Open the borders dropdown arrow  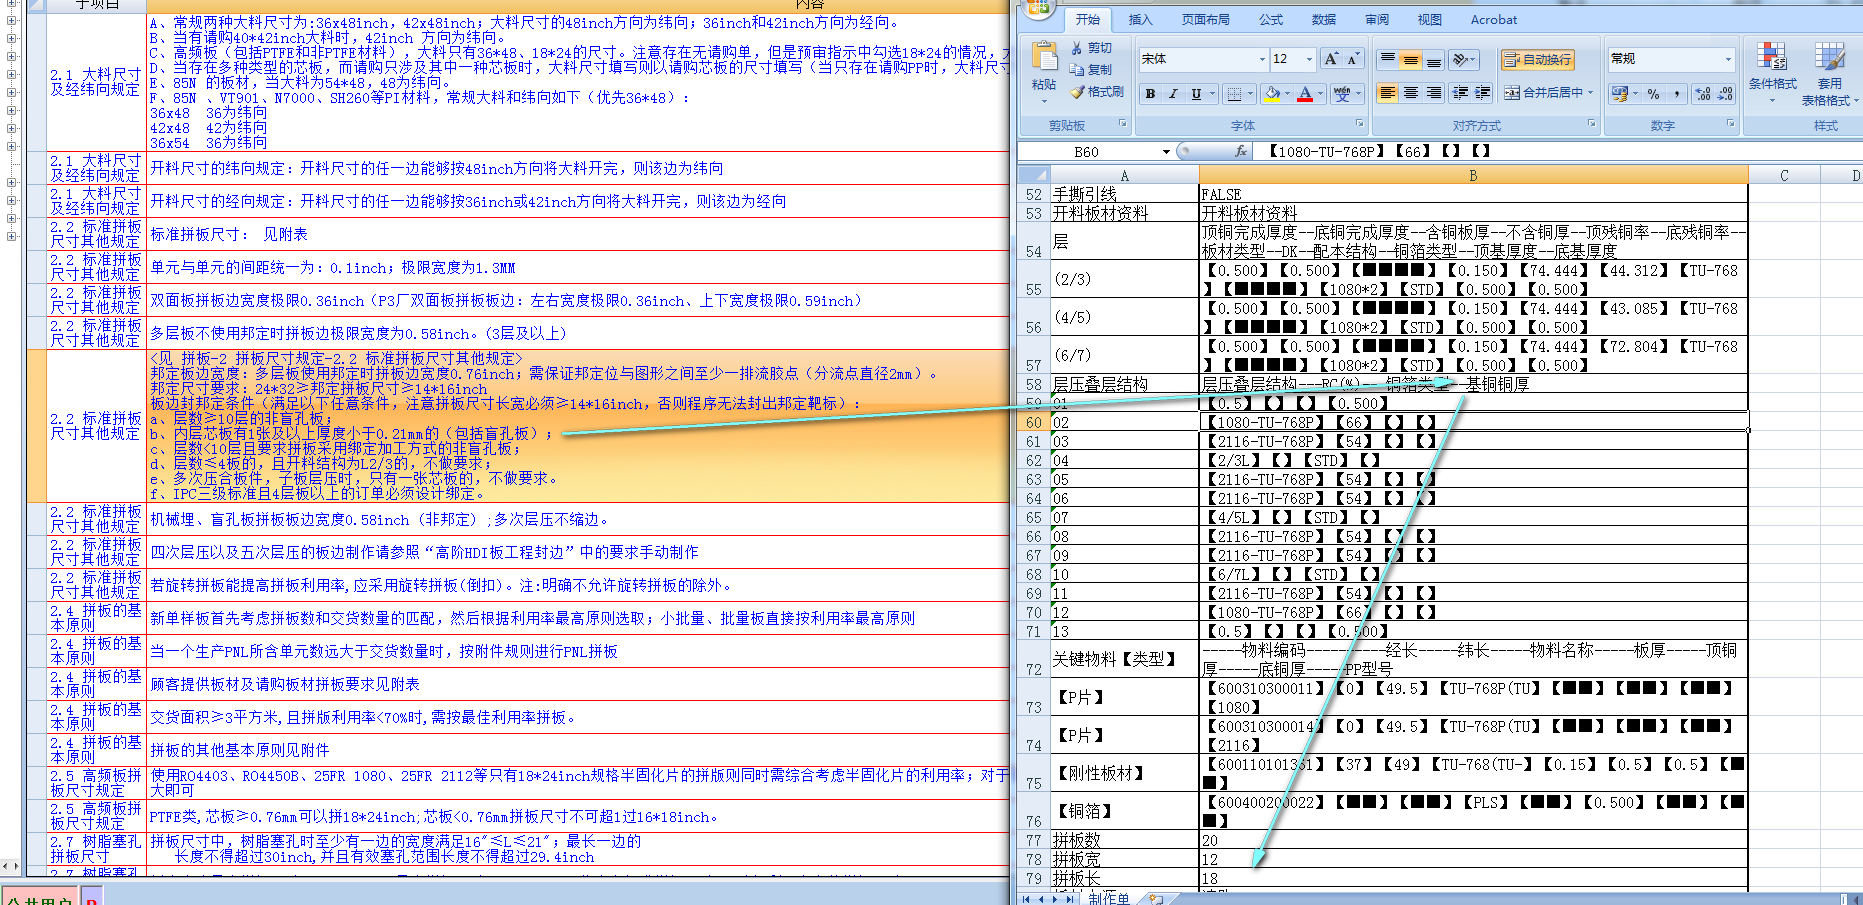(x=1250, y=94)
